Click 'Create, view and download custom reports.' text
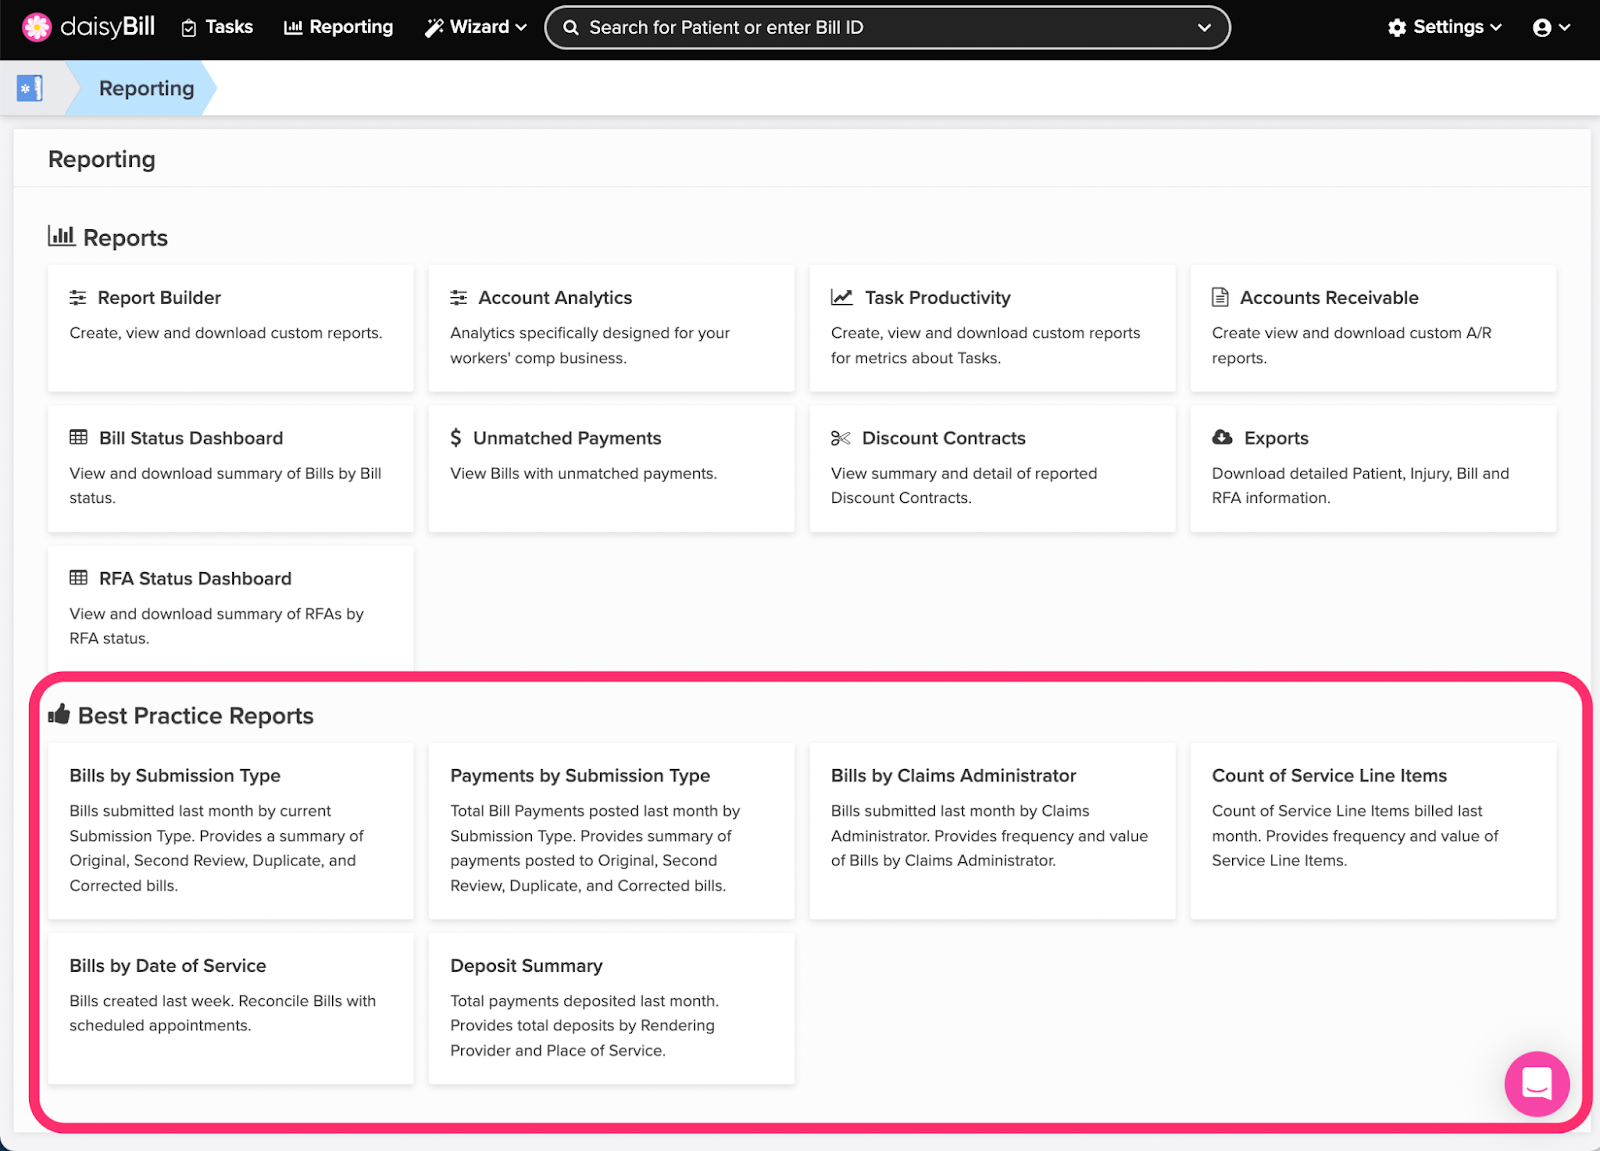The height and width of the screenshot is (1151, 1600). (226, 333)
